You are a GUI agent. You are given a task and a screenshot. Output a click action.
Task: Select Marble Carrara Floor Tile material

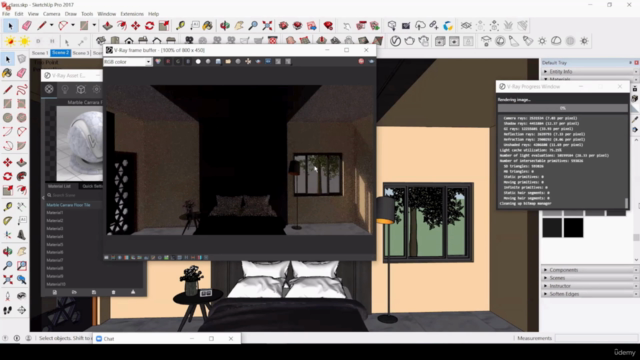point(69,205)
